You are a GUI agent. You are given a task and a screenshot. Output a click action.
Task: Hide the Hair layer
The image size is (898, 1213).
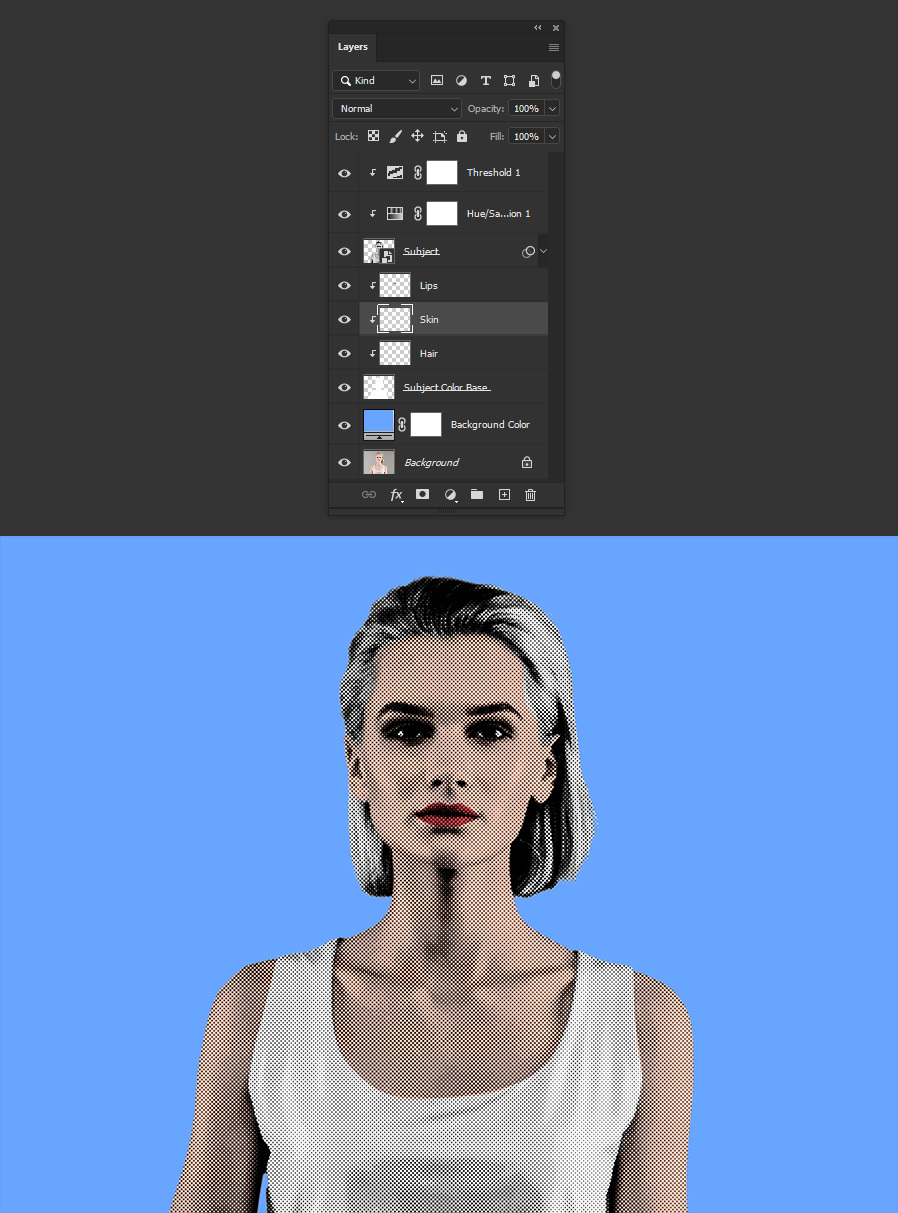pos(344,353)
